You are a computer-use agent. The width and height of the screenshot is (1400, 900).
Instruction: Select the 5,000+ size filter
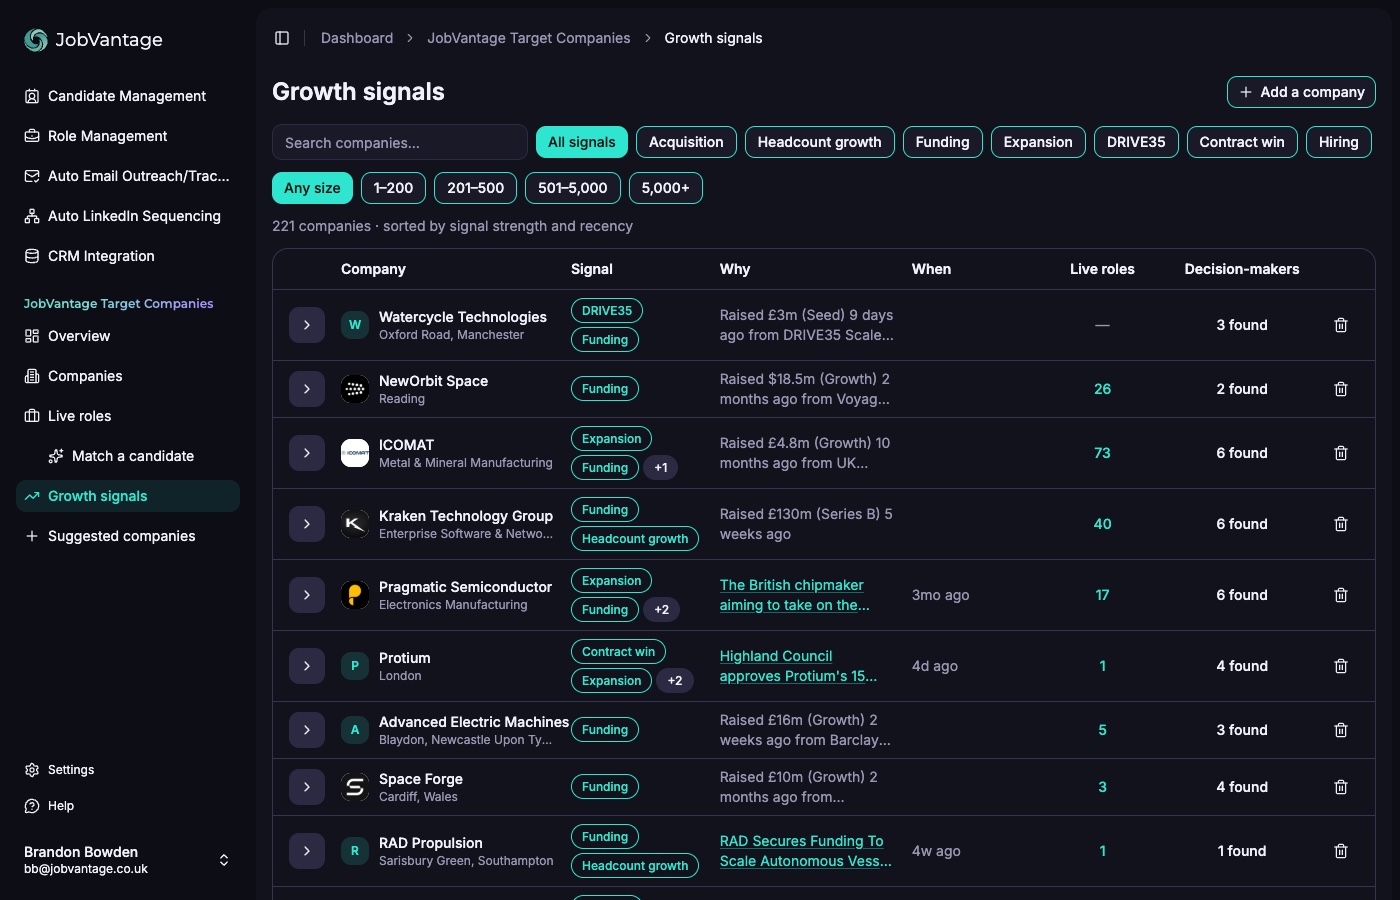click(666, 188)
